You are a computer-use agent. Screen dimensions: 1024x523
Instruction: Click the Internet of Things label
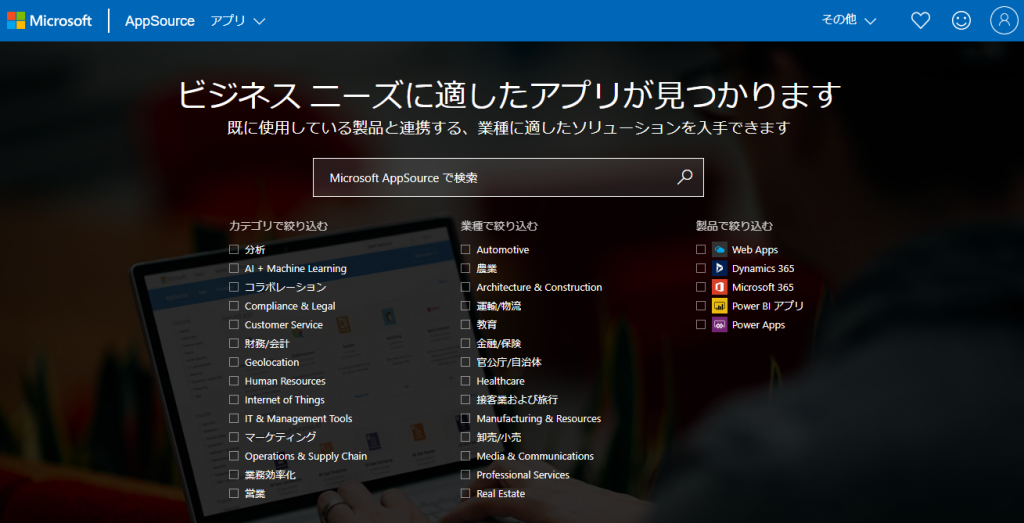click(284, 400)
